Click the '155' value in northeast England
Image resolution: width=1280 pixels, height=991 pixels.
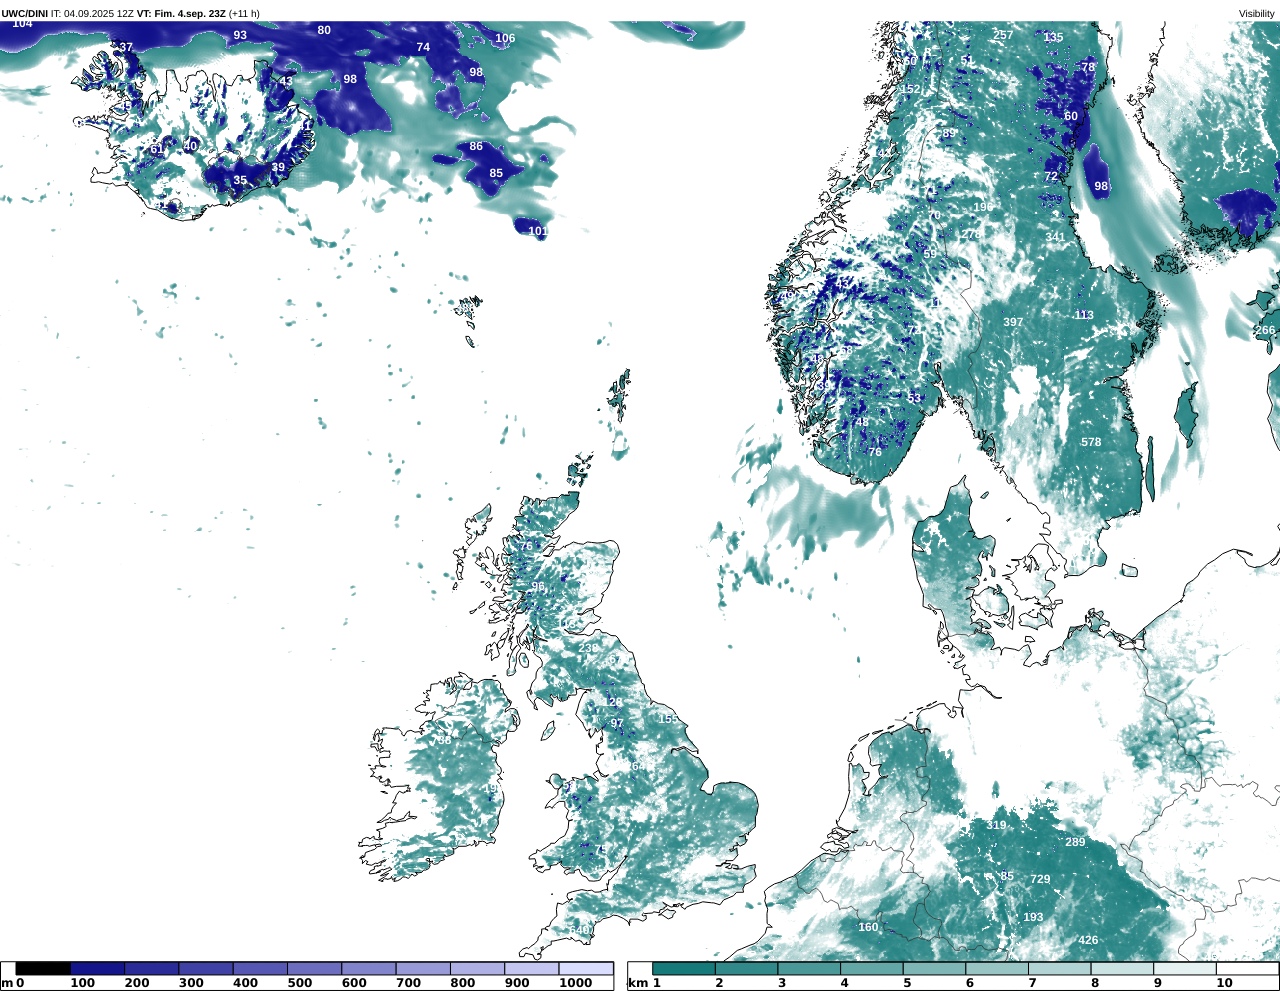tap(668, 718)
